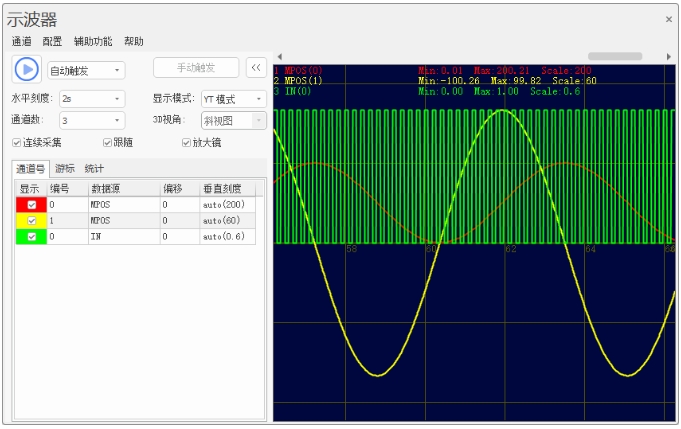Click the 垂直刻度 column header

point(228,189)
